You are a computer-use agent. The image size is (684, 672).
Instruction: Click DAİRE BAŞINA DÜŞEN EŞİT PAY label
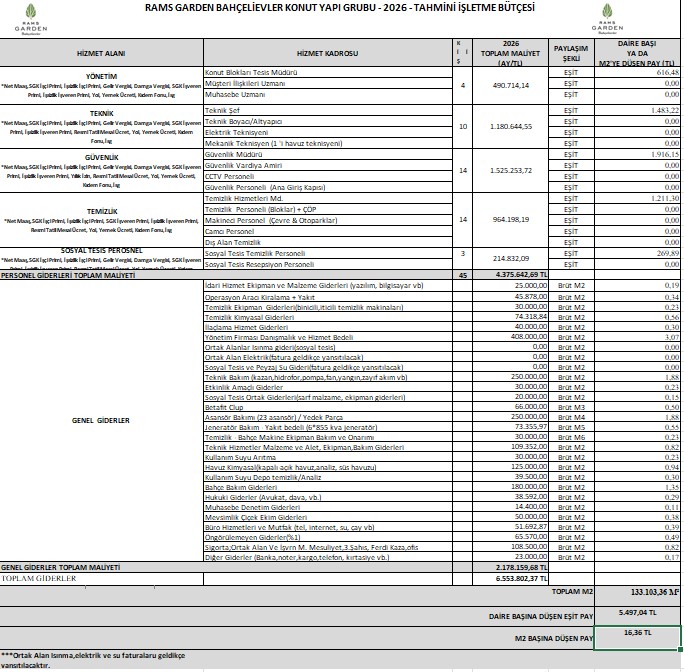point(541,617)
